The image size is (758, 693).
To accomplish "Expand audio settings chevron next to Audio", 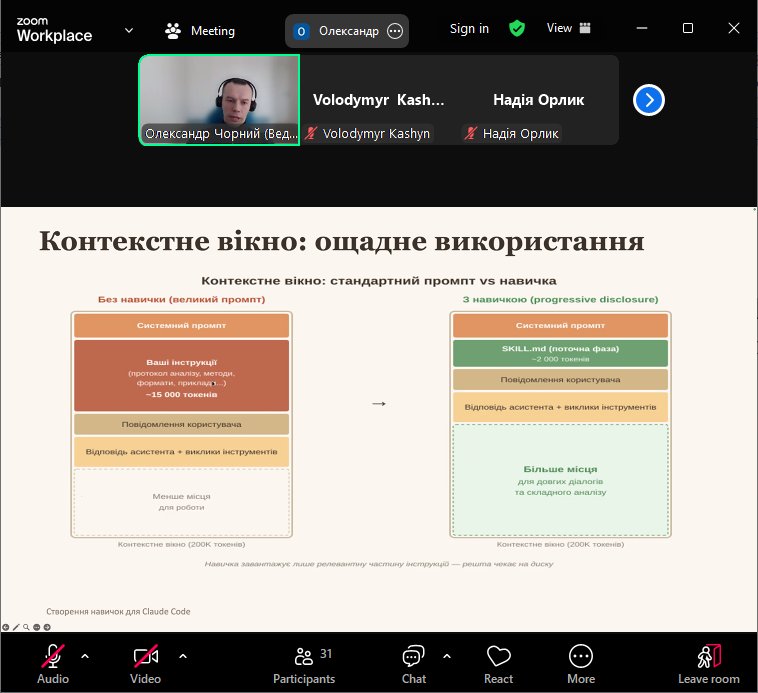I will pos(85,656).
